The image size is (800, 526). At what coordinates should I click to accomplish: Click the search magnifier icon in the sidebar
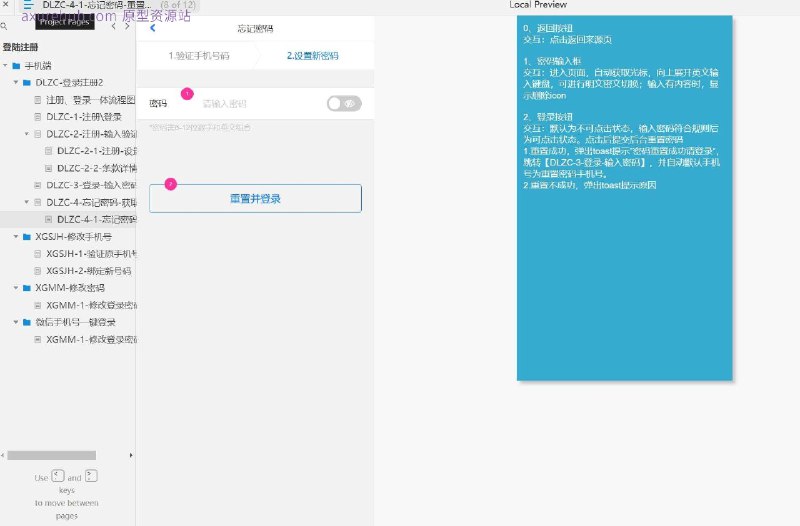point(4,26)
